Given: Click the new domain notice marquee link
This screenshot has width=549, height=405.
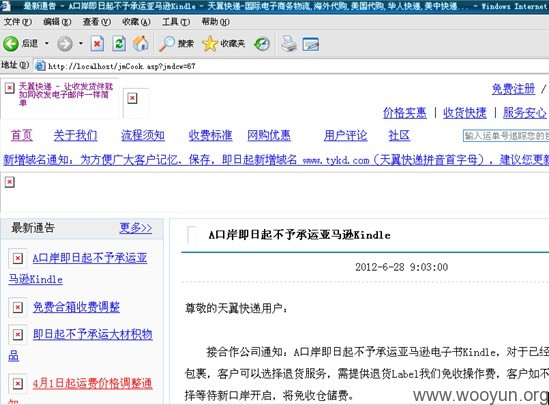Looking at the screenshot, I should (276, 160).
